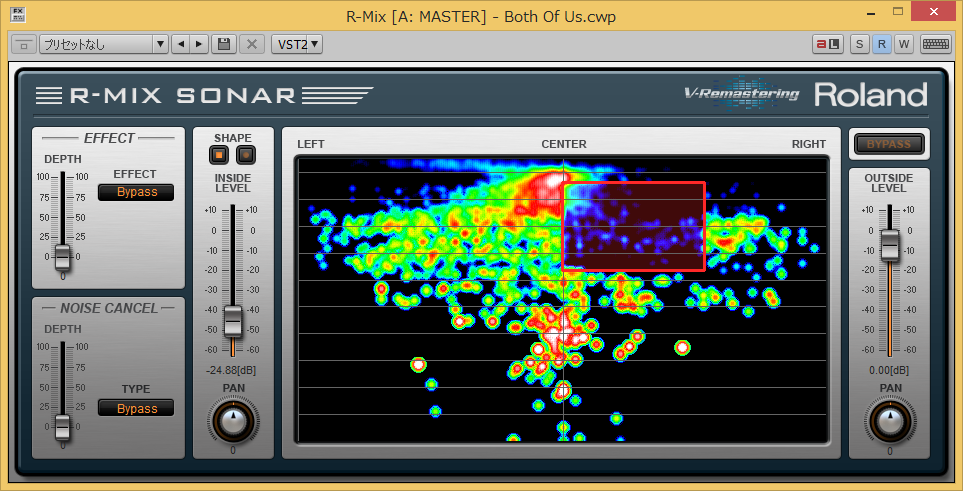The width and height of the screenshot is (963, 491).
Task: Click the OUTSIDE LEVEL fader handle
Action: pyautogui.click(x=889, y=245)
